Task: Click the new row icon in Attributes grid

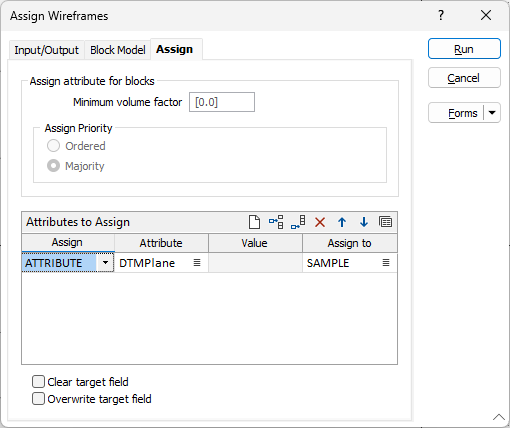Action: pos(254,222)
